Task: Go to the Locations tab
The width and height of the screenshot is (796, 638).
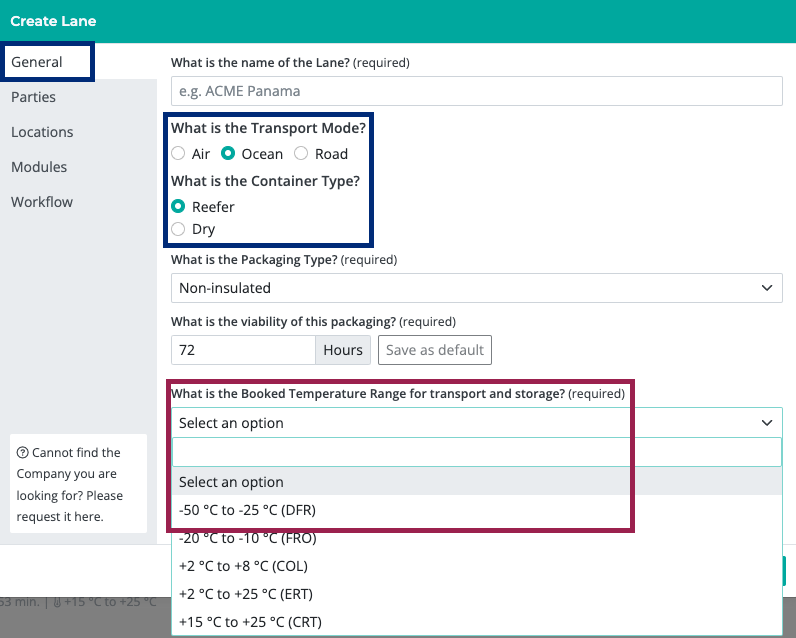Action: [42, 132]
